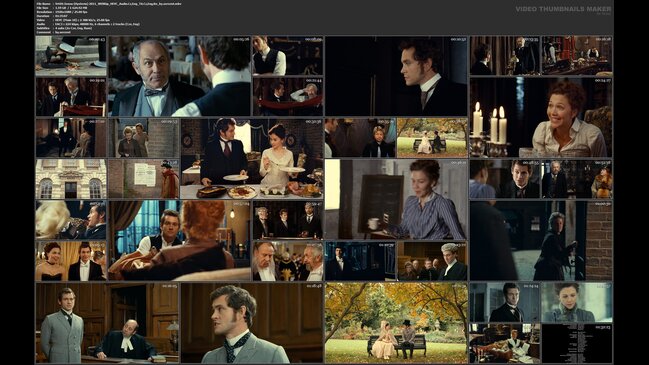Select the red-haired person from behind thumbnail
649x365 pixels.
coord(179,240)
